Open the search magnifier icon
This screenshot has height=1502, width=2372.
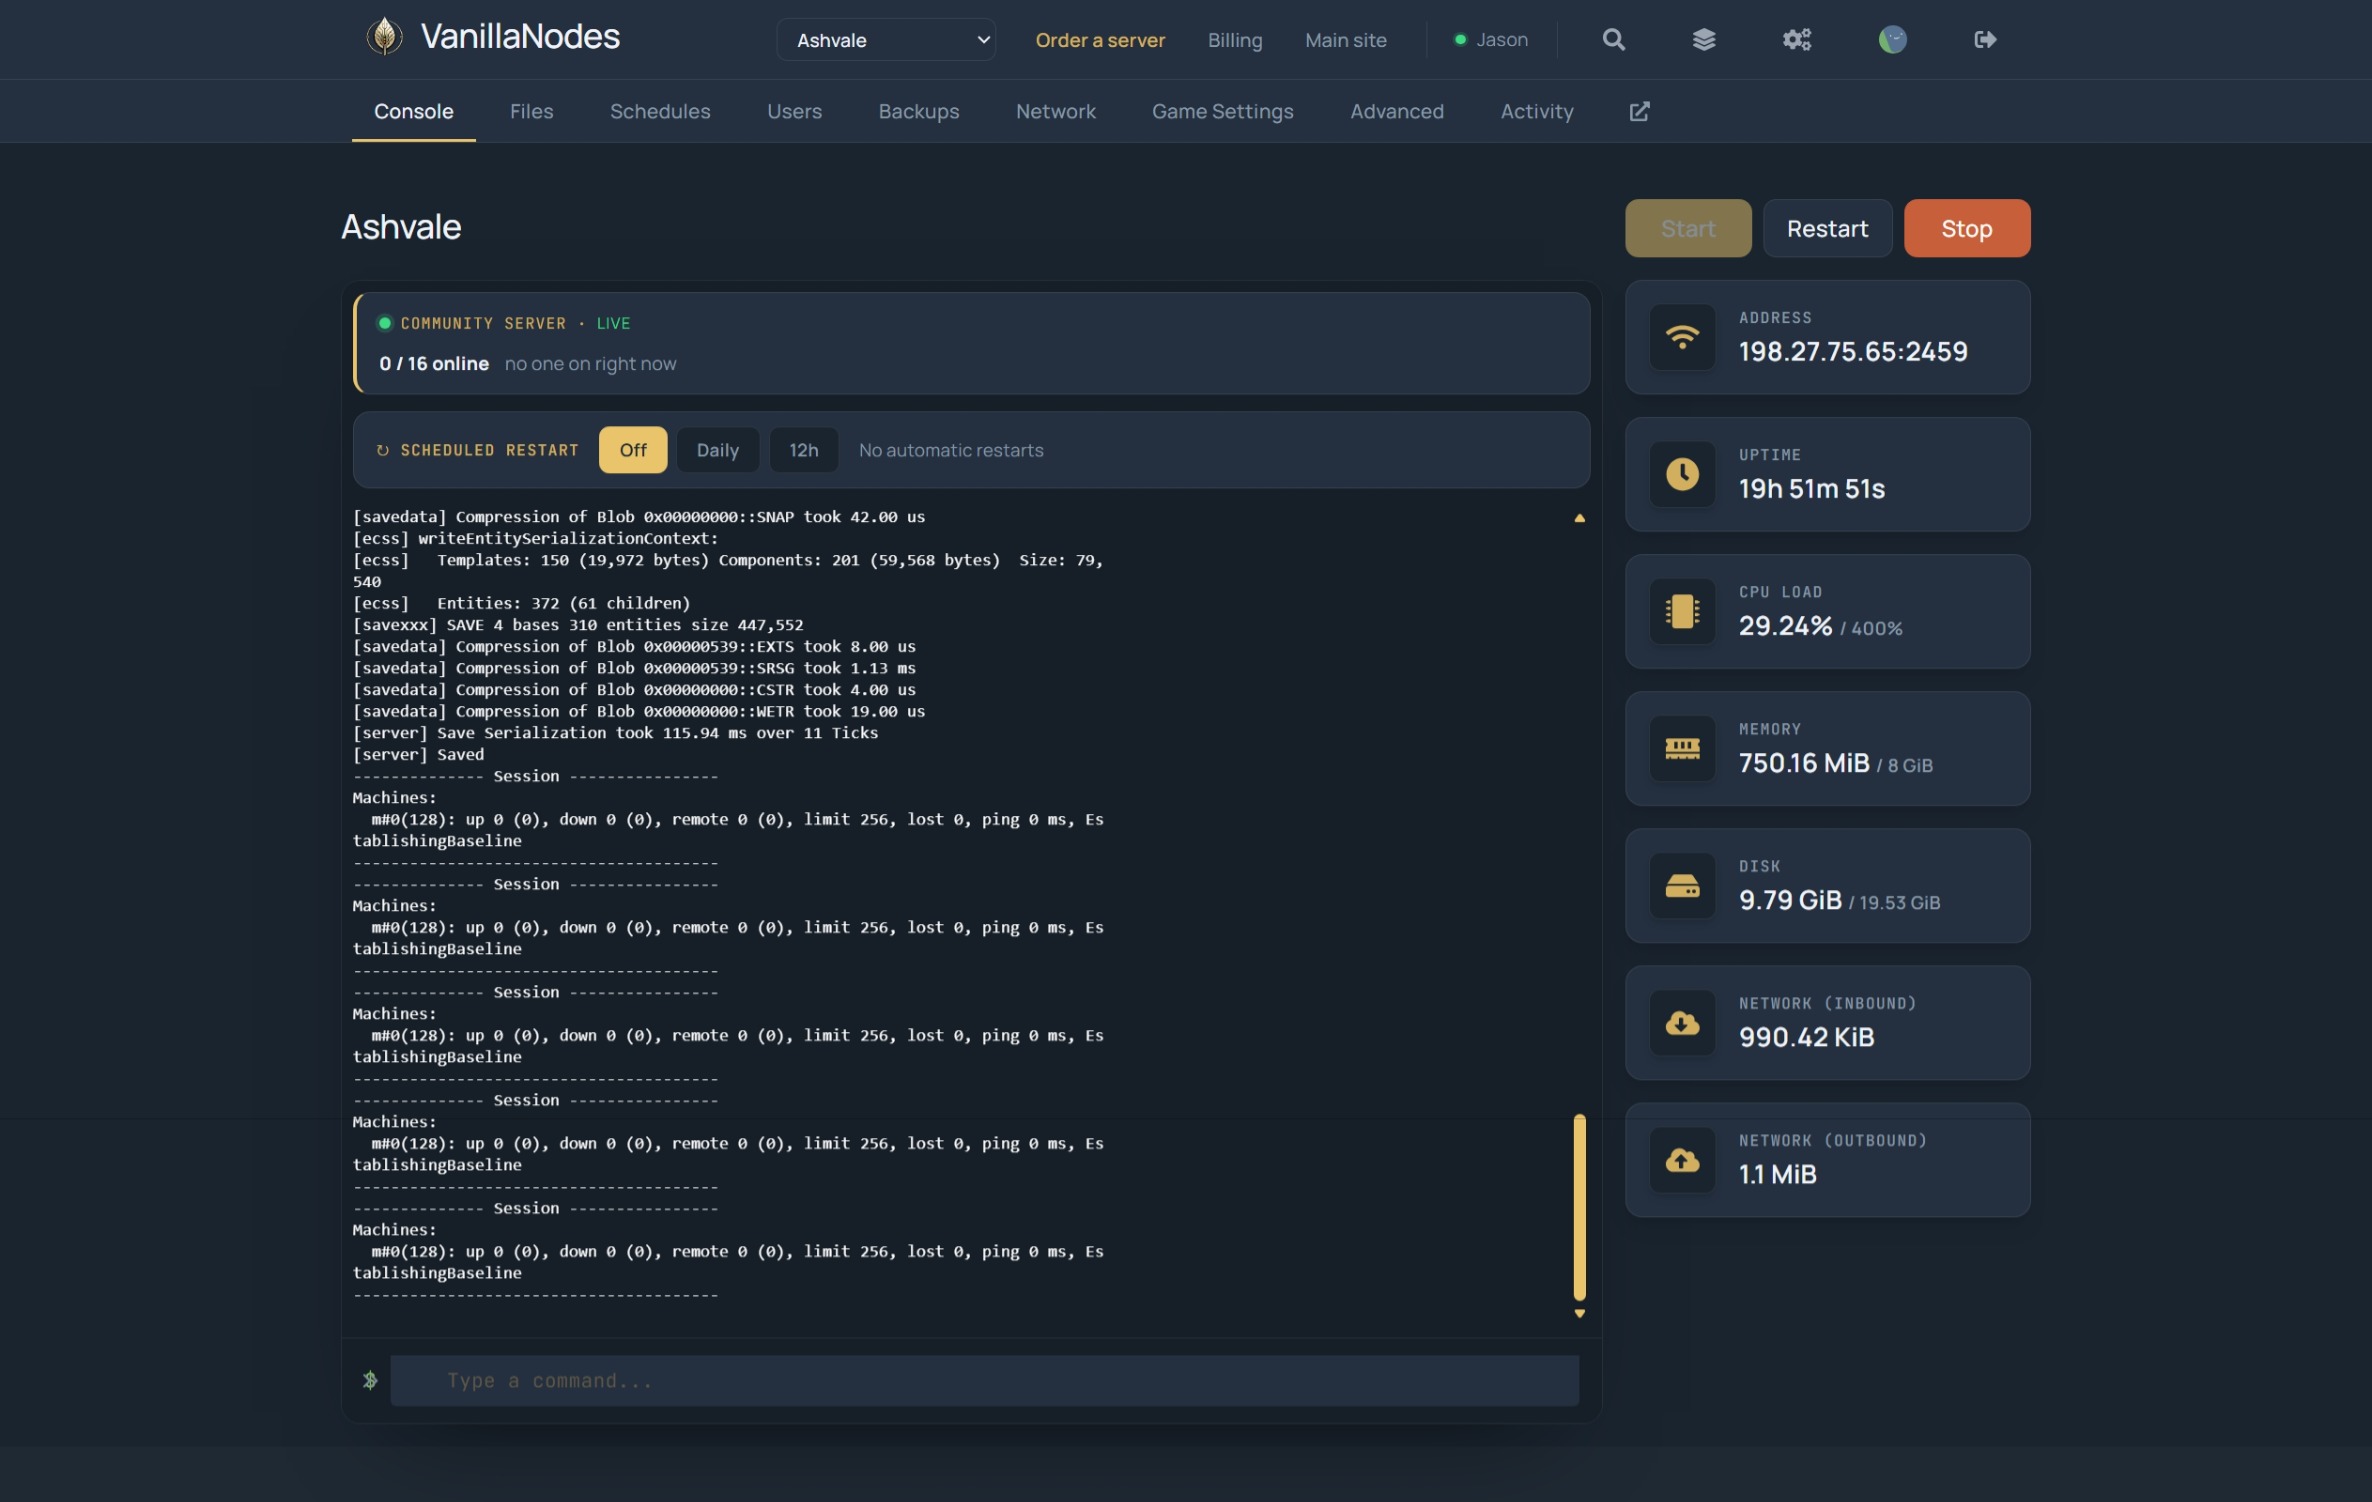(x=1613, y=39)
